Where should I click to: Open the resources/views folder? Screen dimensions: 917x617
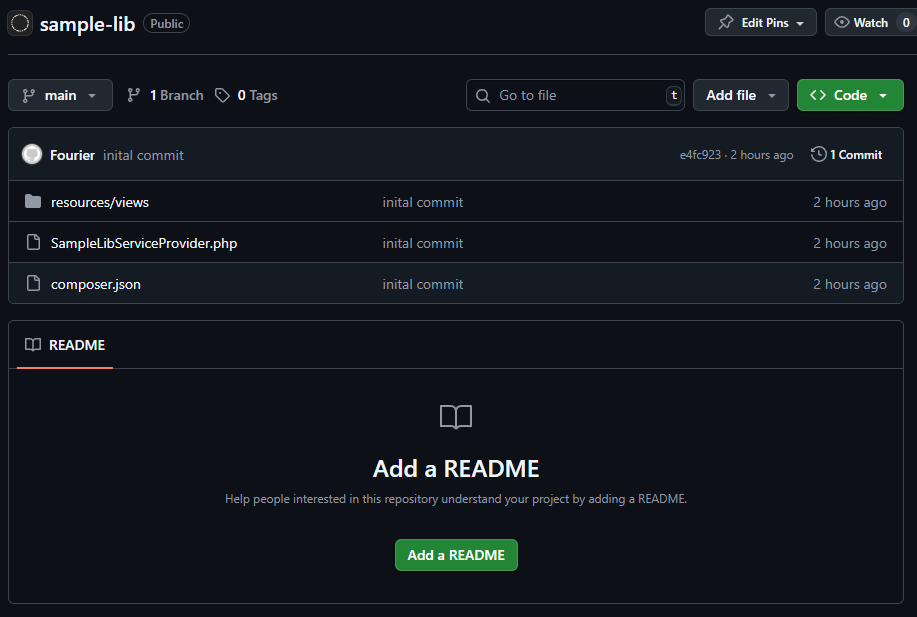[x=100, y=202]
